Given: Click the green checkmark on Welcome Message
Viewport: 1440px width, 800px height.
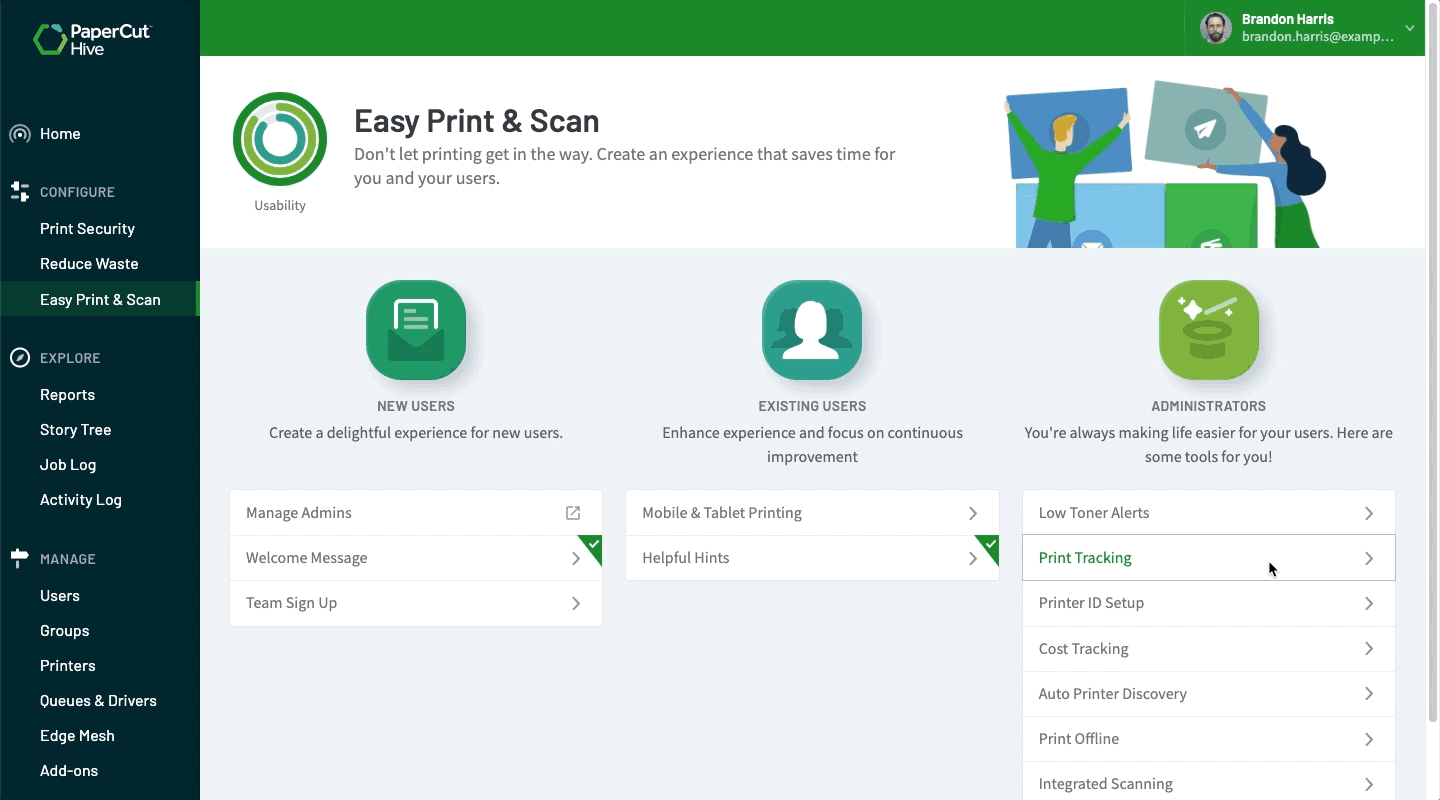Looking at the screenshot, I should (593, 546).
